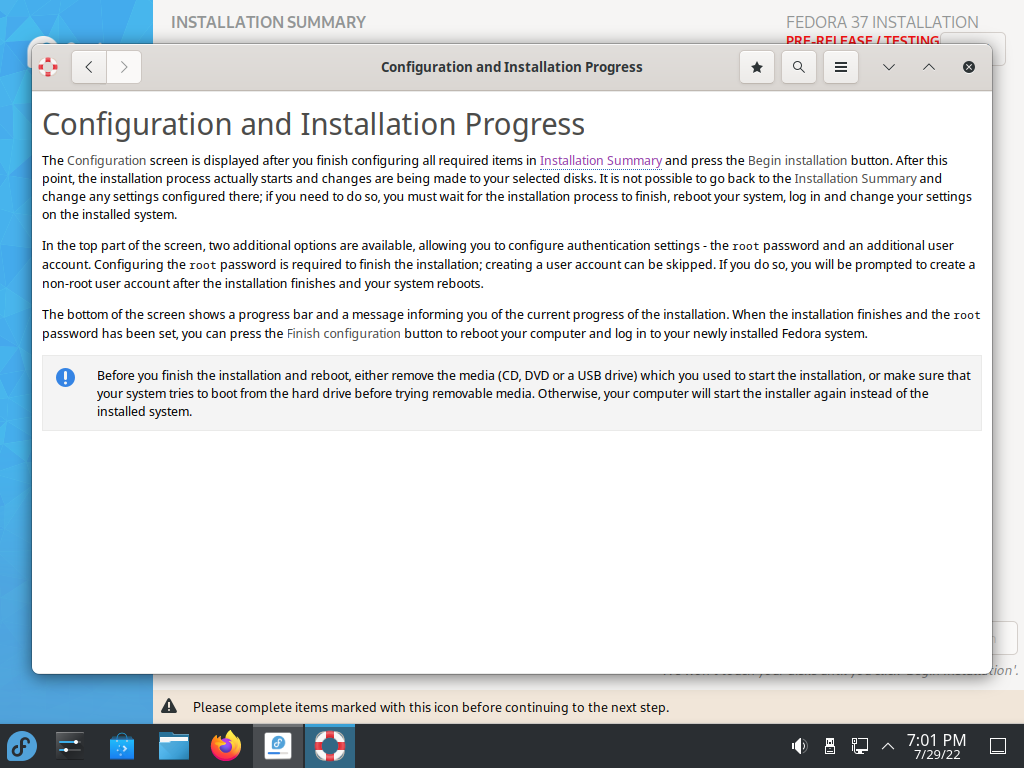Open the help viewer hamburger menu
Screen dimensions: 1024x768
pos(841,67)
